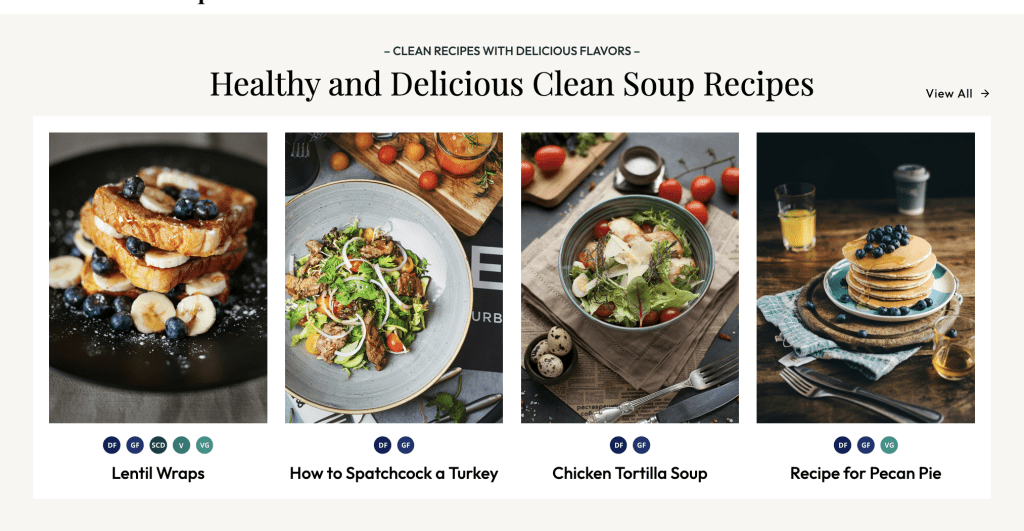Click the GF badge under Chicken Tortilla Soup
This screenshot has height=531, width=1024.
[641, 445]
